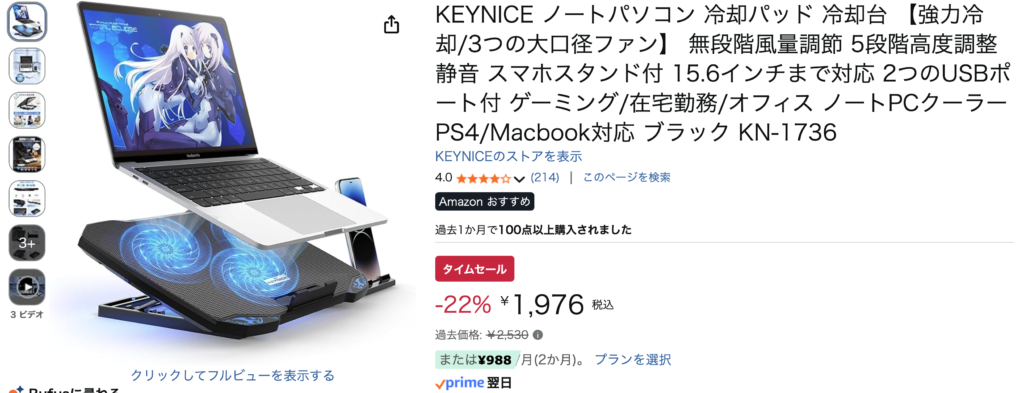The height and width of the screenshot is (393, 1024).
Task: Click the orange star rating icons
Action: point(483,178)
